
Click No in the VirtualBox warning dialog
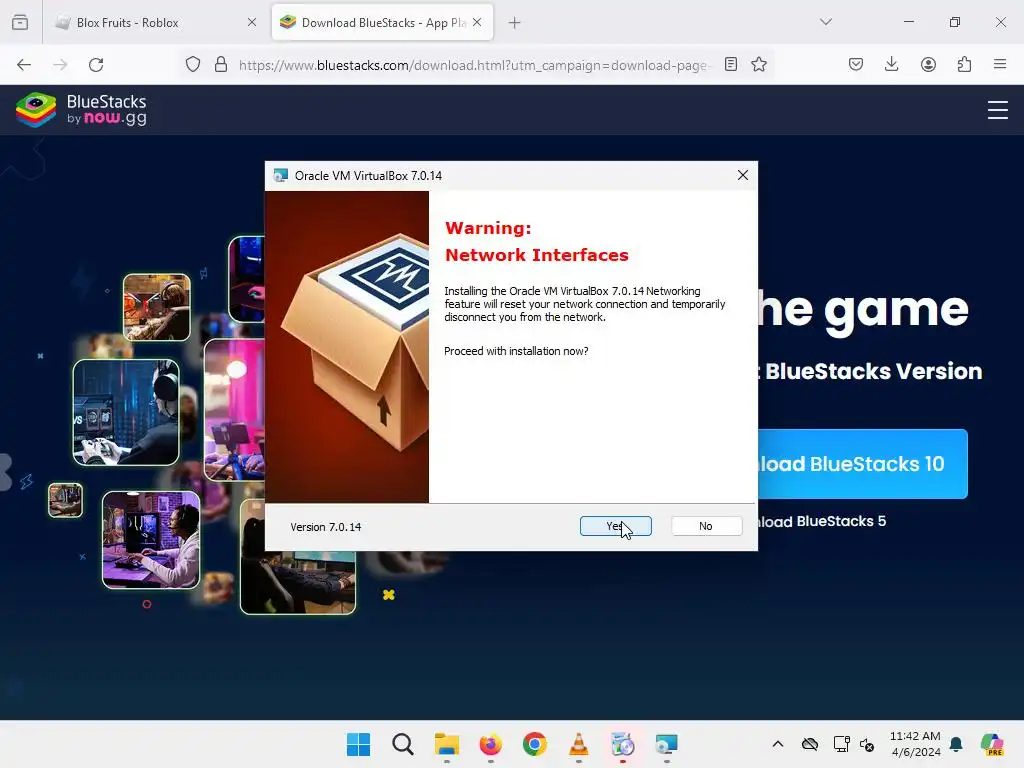click(x=706, y=526)
